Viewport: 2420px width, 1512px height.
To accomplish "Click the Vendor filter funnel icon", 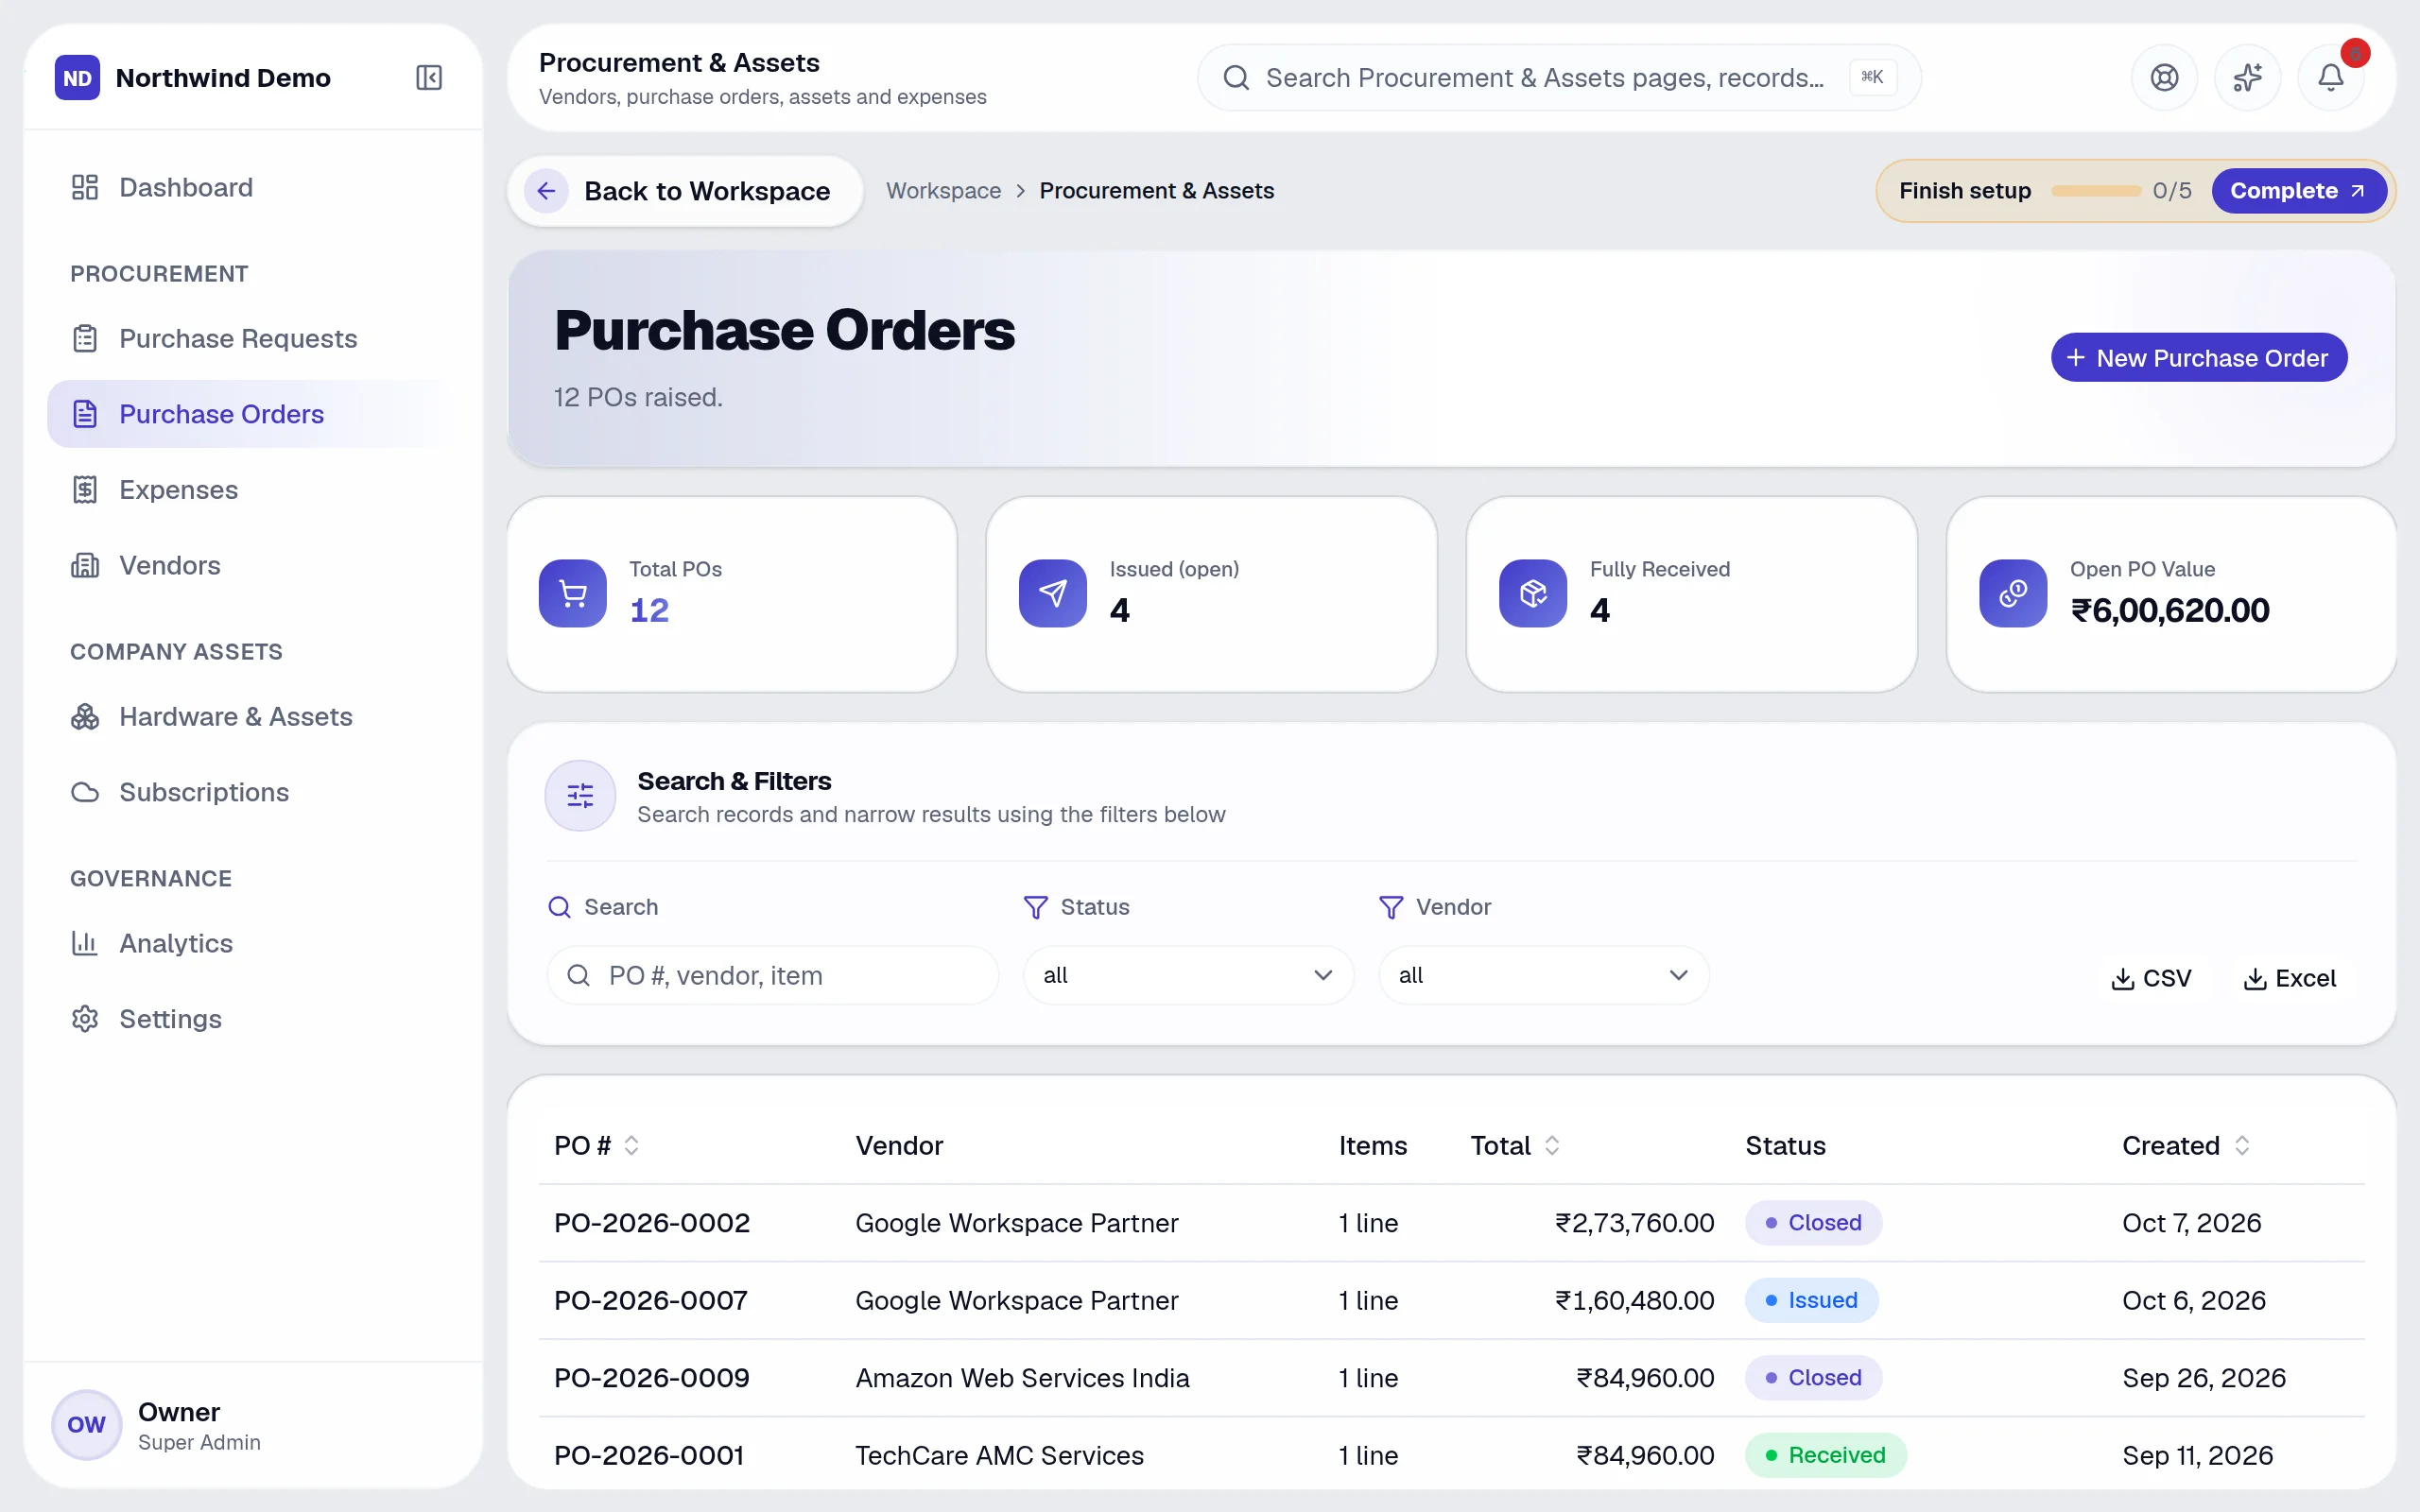I will click(1390, 907).
